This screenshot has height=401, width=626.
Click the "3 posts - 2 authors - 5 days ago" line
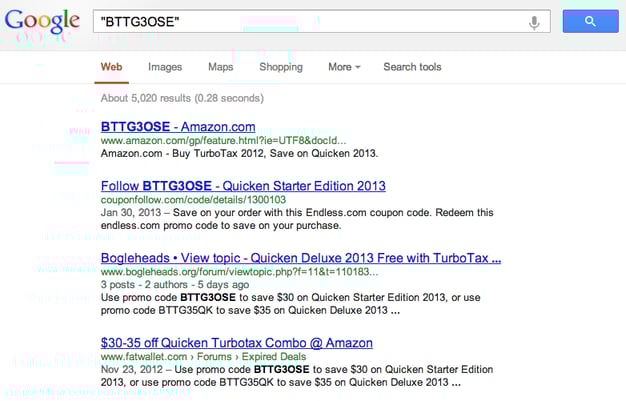(175, 285)
